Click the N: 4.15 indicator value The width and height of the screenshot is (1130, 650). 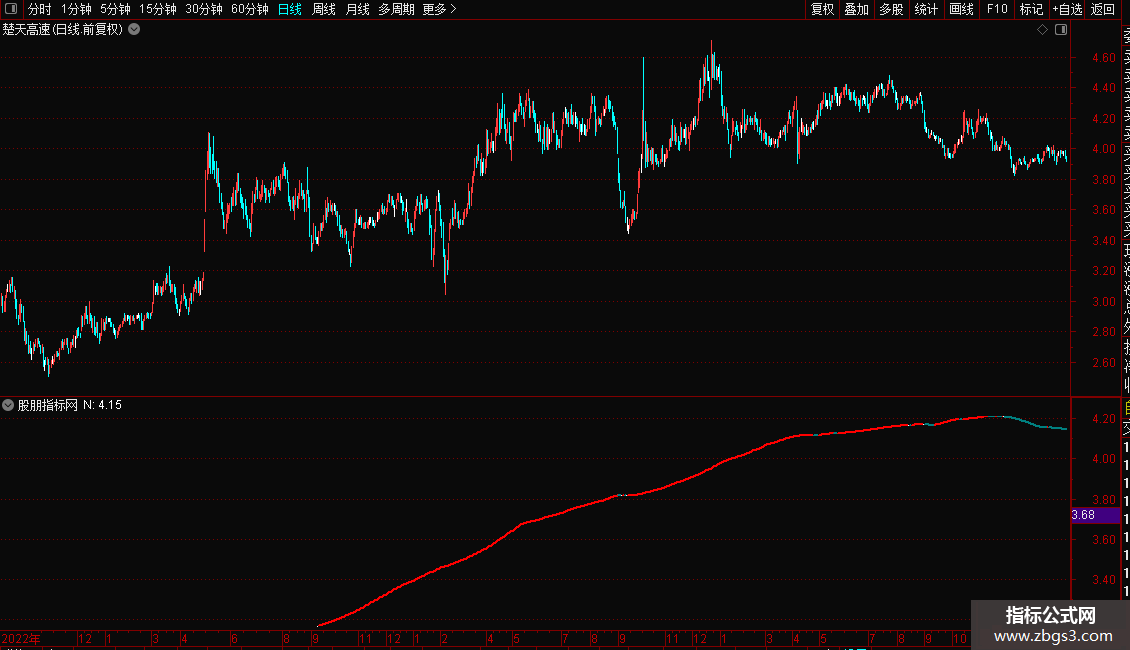pyautogui.click(x=102, y=405)
